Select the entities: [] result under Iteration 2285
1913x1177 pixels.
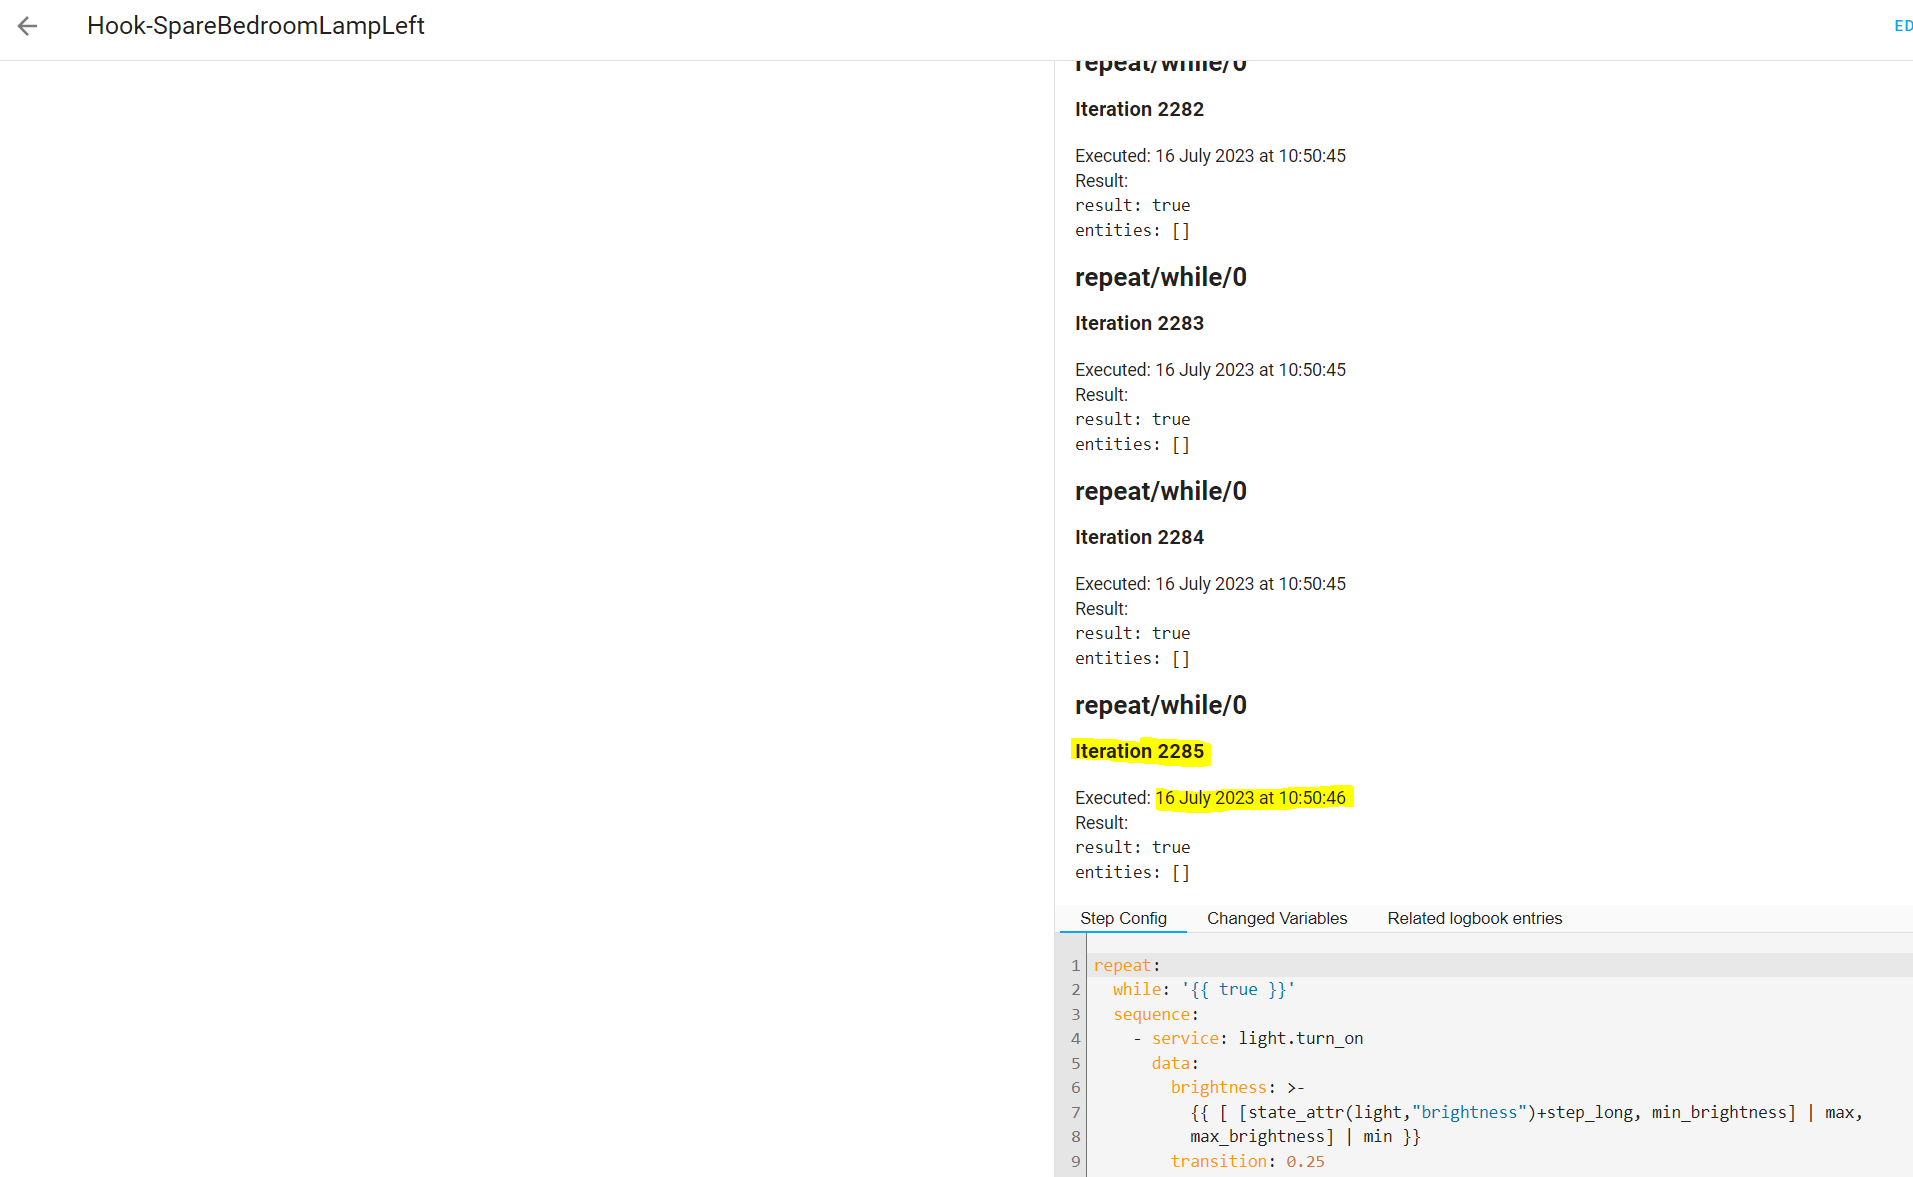pos(1131,871)
